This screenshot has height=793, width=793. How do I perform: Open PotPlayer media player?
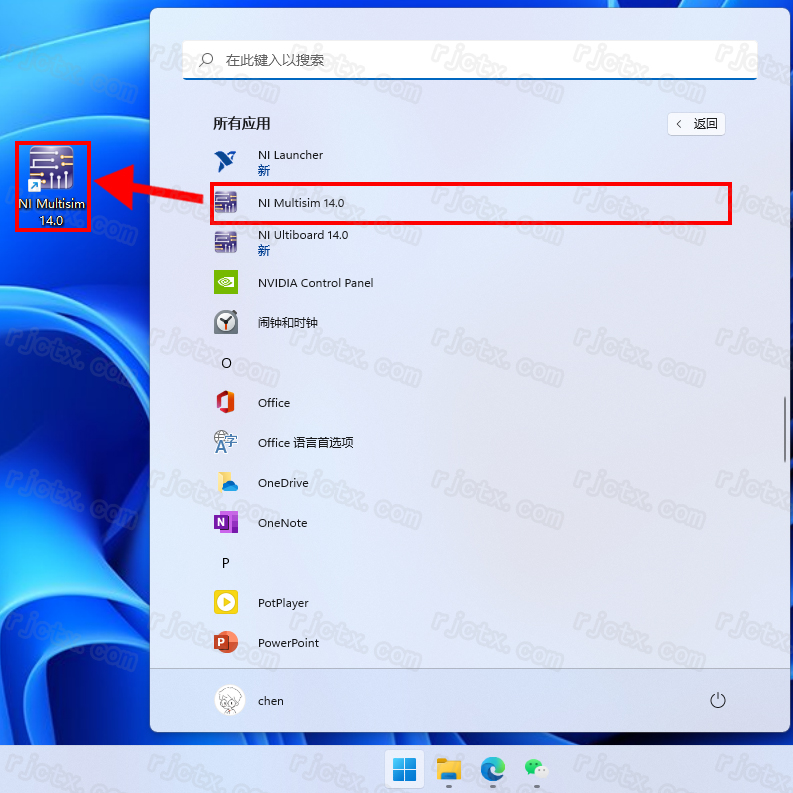click(x=282, y=603)
